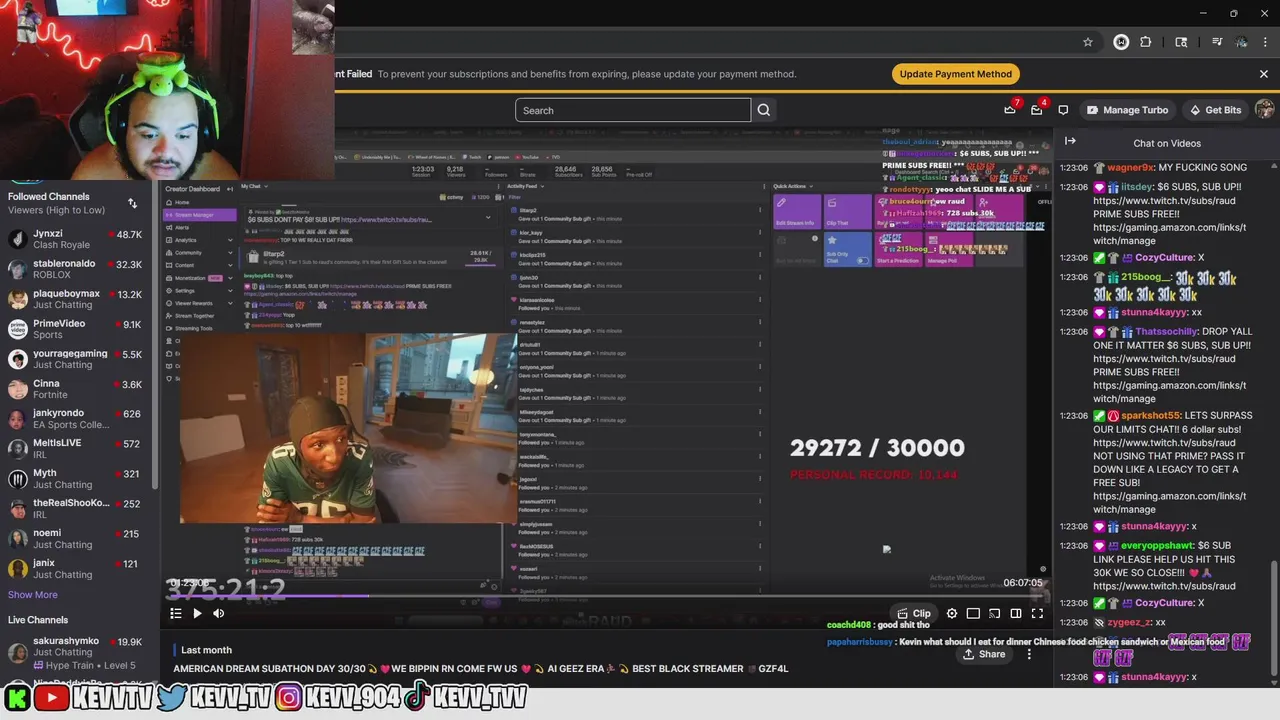Open Jynxzi channel in sidebar

tap(76, 239)
